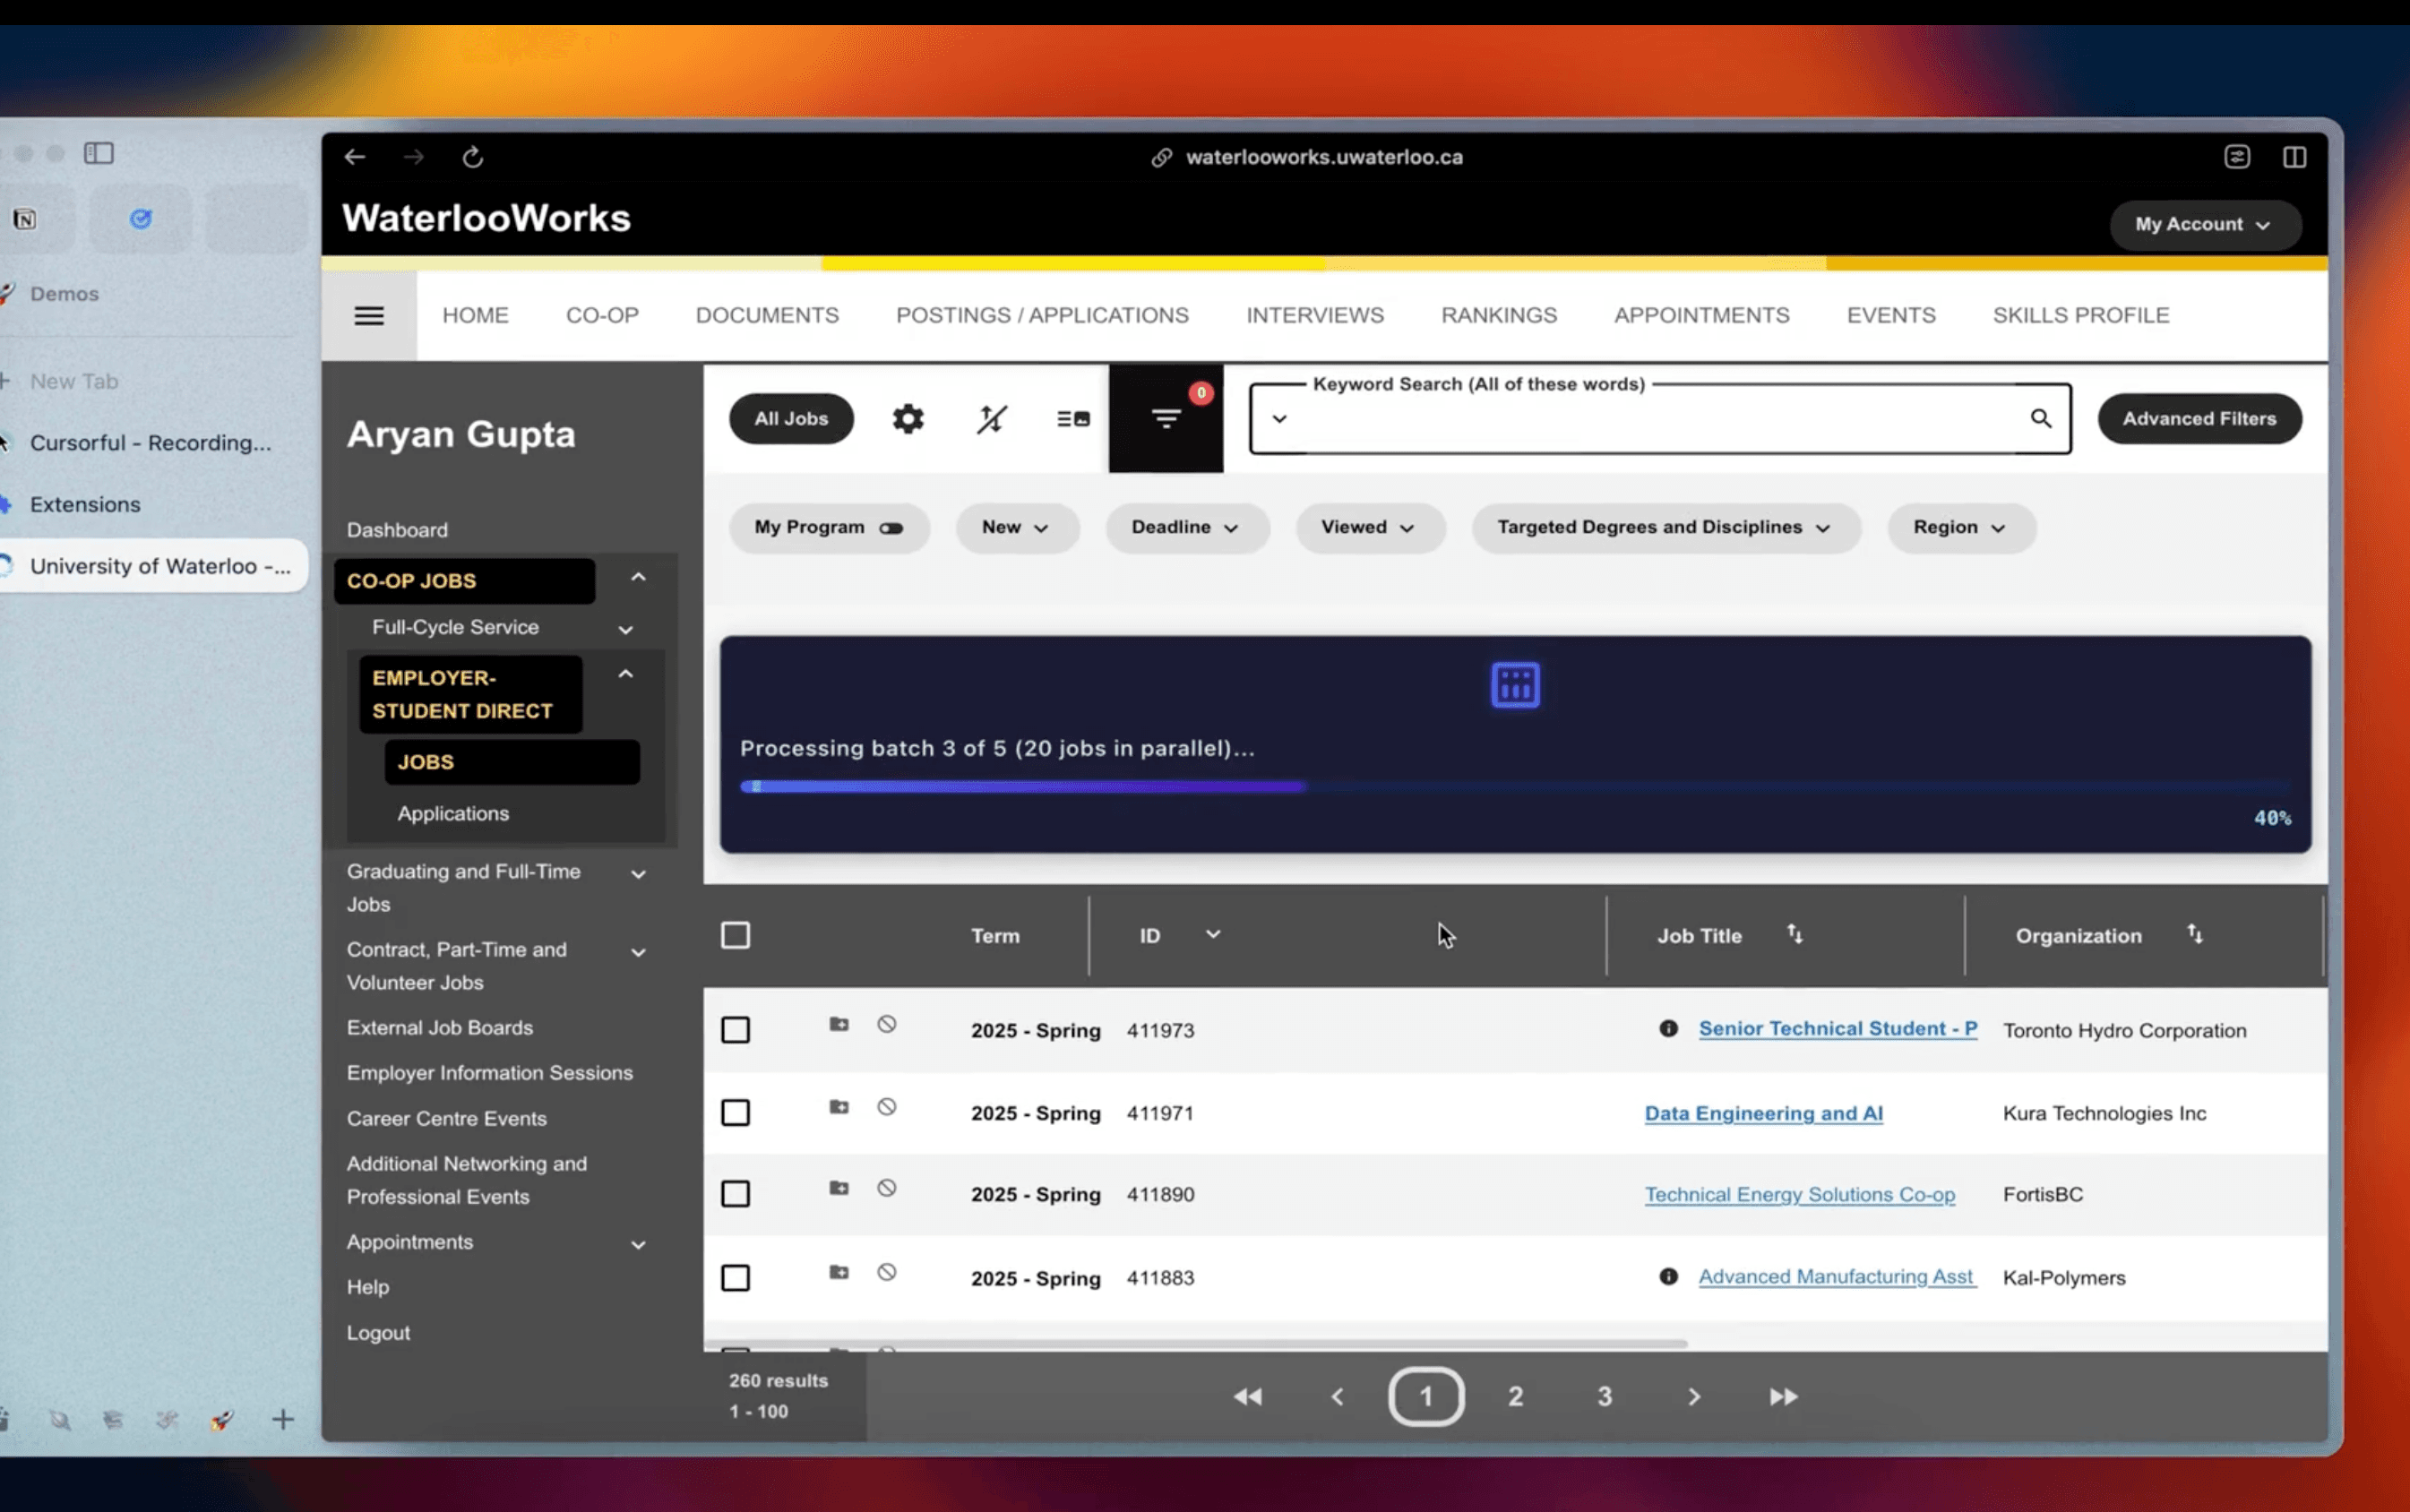Screen dimensions: 2410x1512
Task: Go to results page 2
Action: tap(1515, 1397)
